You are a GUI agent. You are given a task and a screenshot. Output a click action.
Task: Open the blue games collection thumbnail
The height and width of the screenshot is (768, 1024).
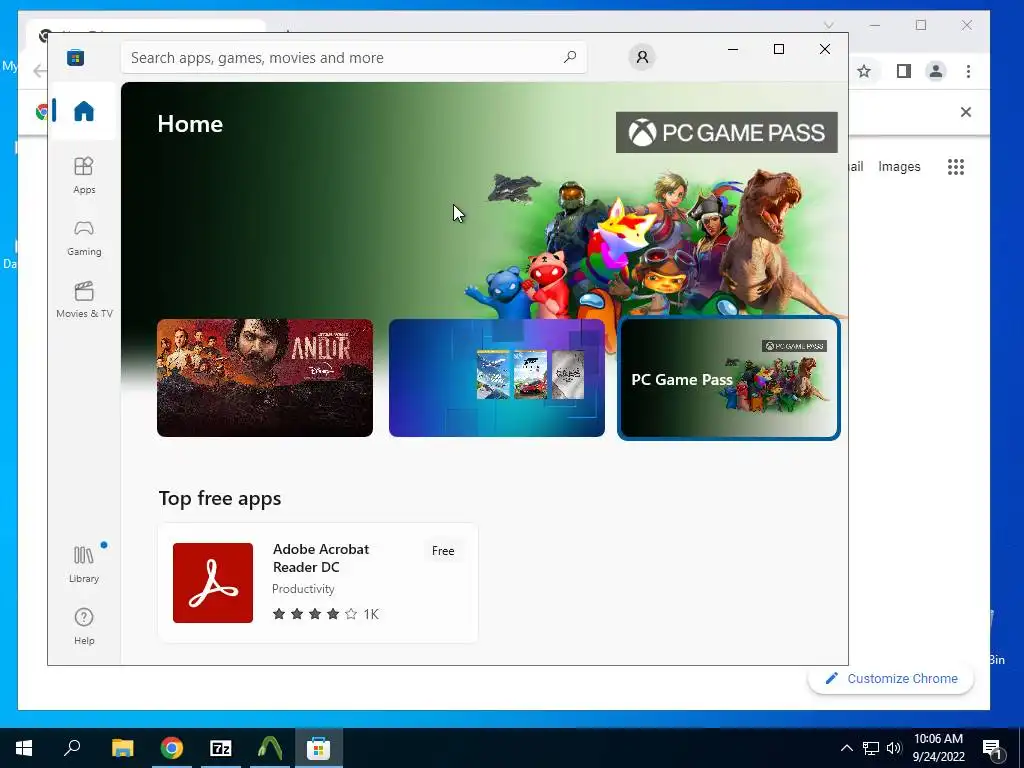(x=497, y=377)
